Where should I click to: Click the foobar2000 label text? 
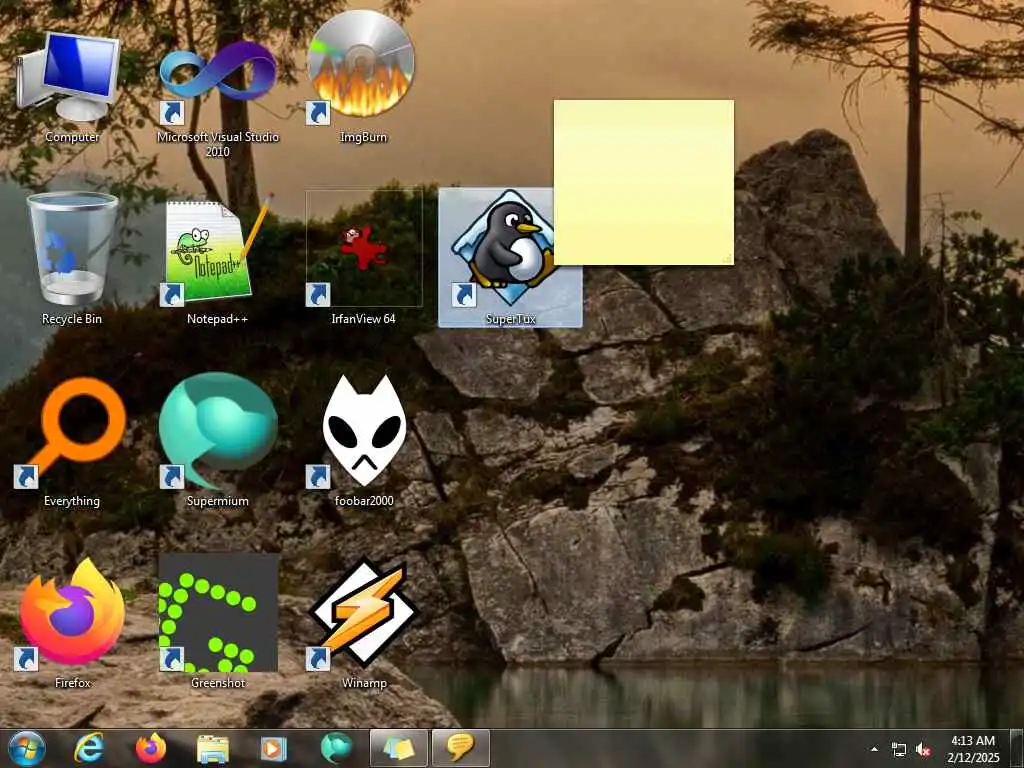364,501
